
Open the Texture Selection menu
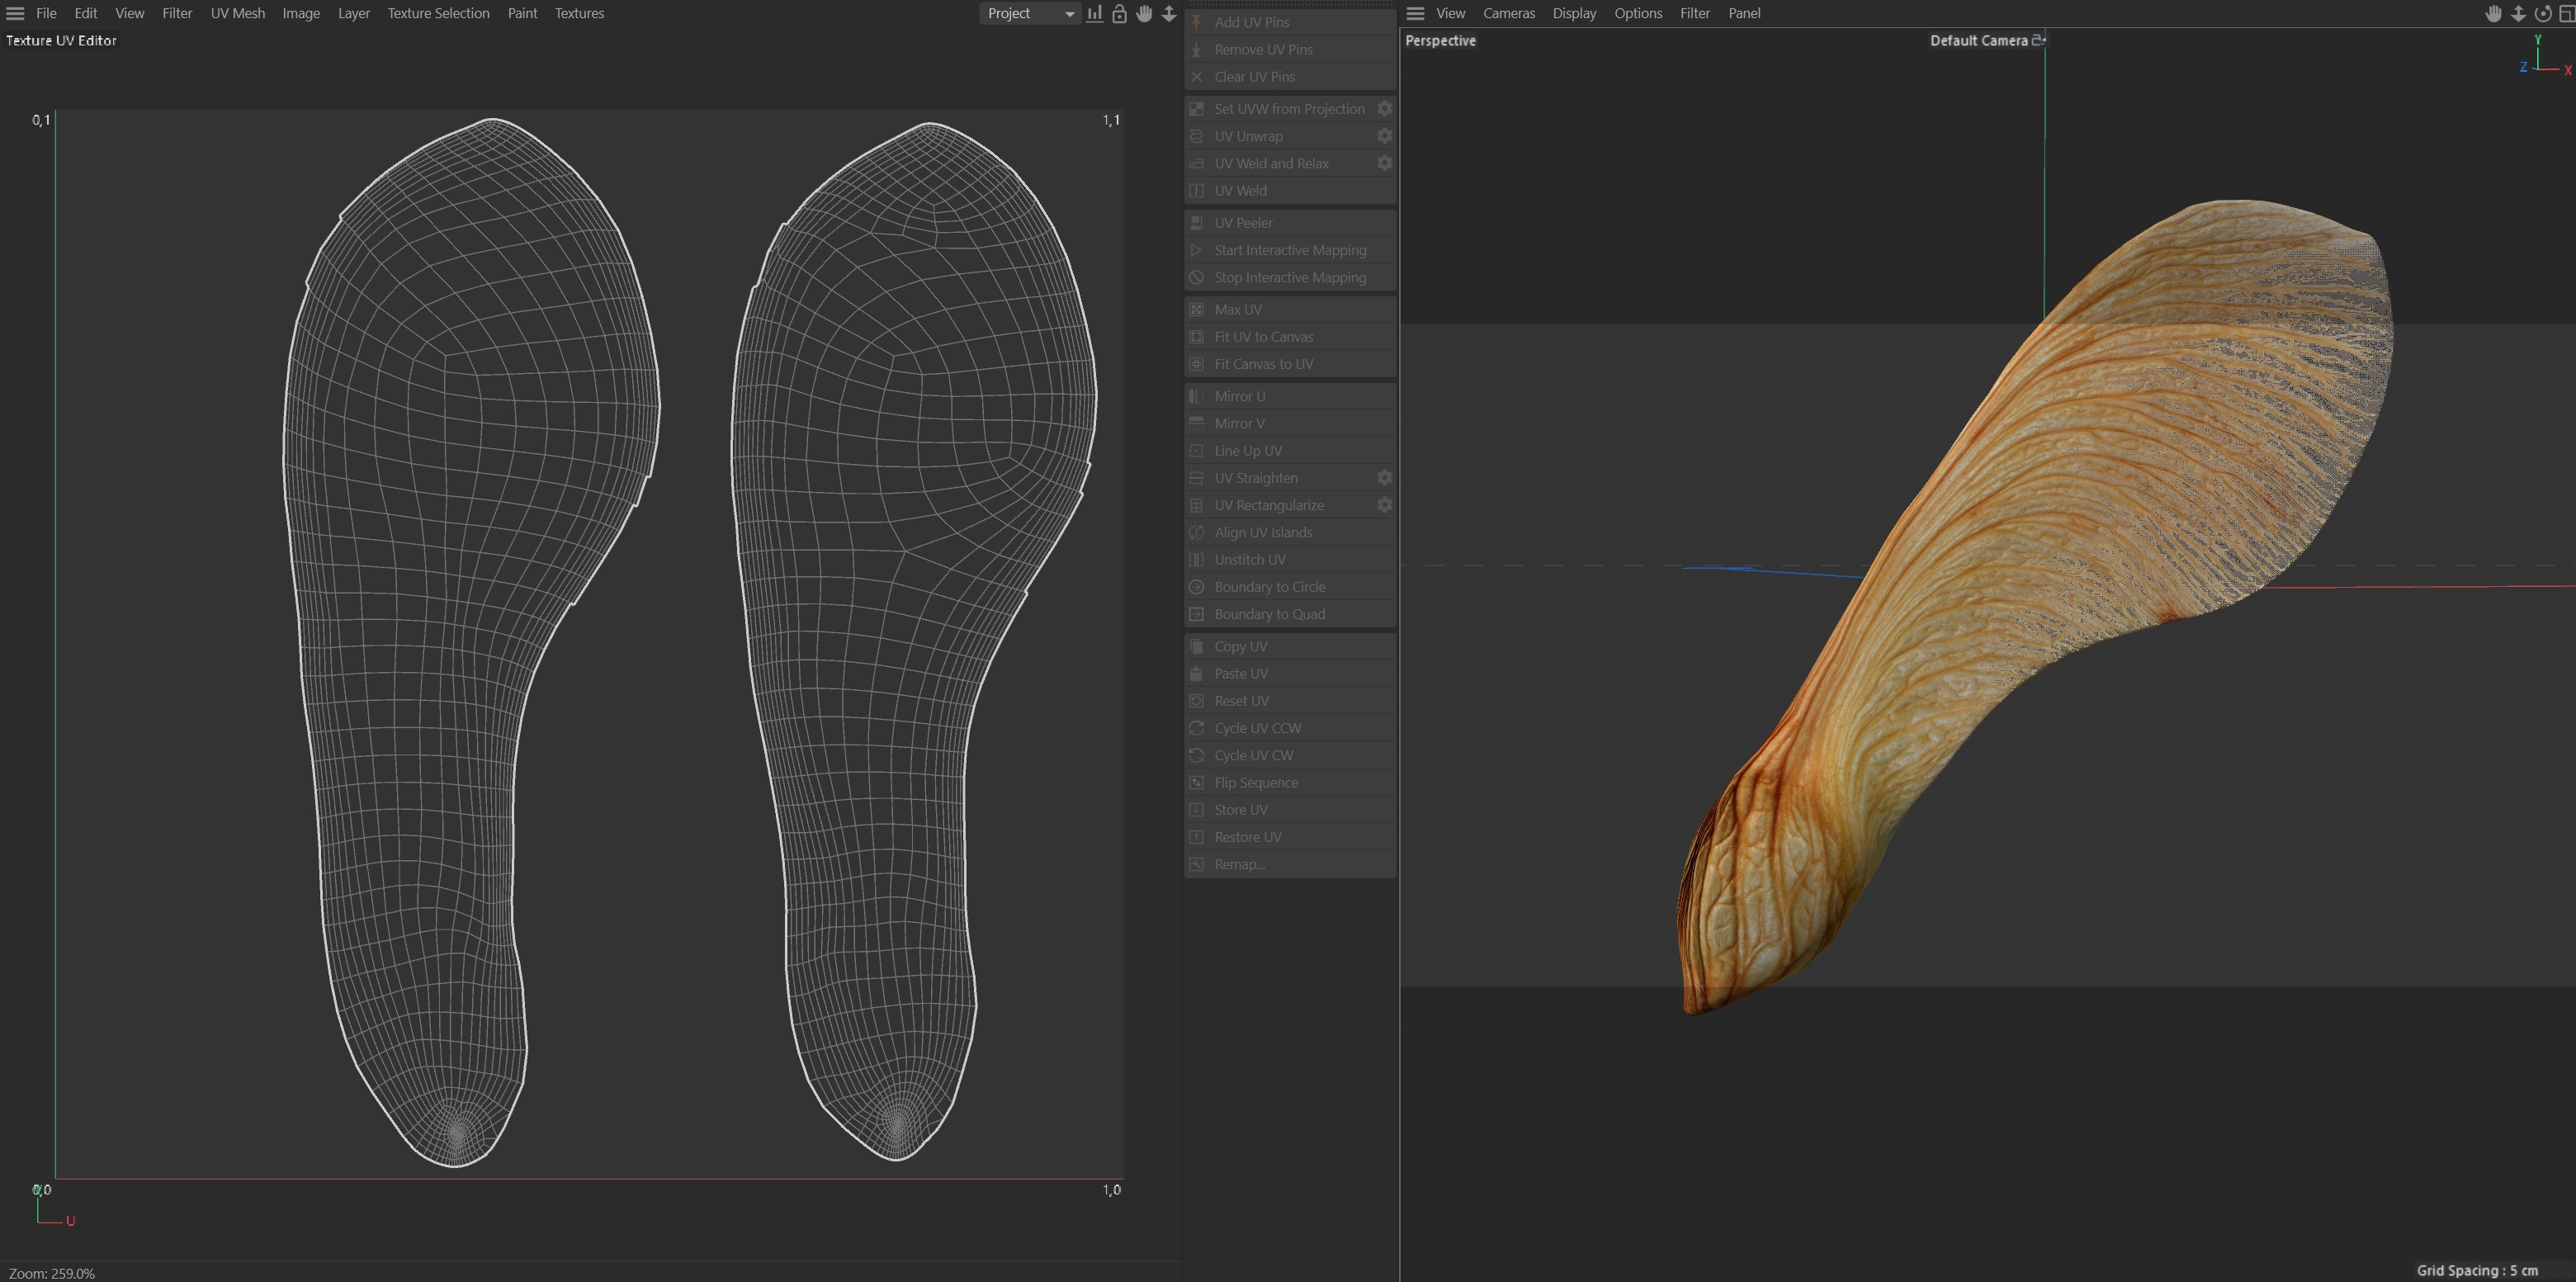coord(438,13)
